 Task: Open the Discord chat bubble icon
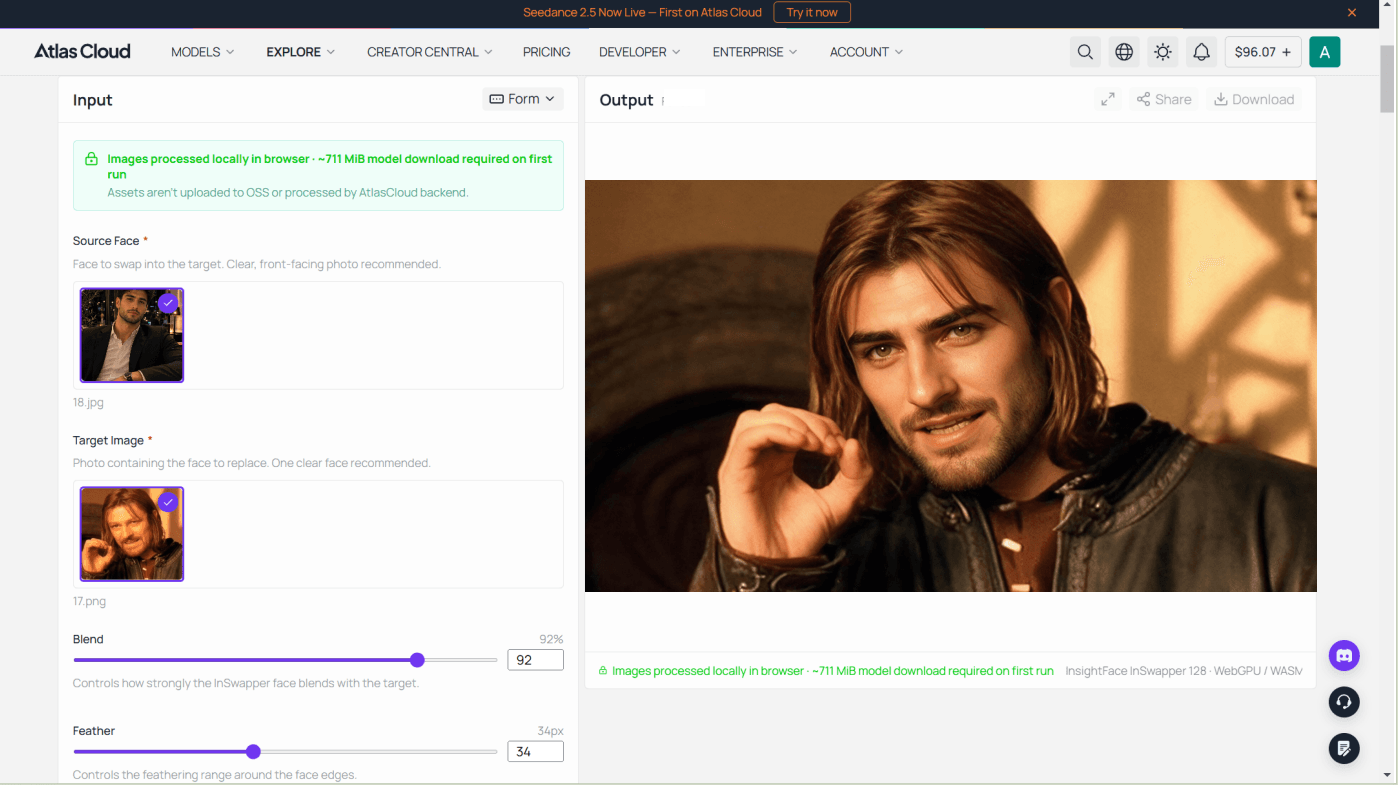click(x=1344, y=656)
